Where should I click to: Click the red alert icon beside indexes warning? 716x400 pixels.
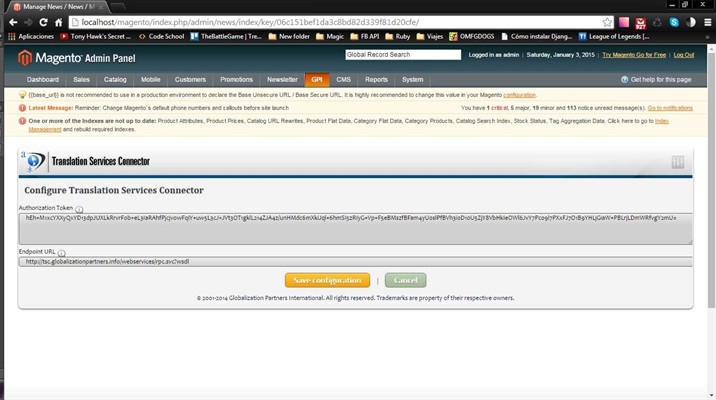(x=22, y=121)
